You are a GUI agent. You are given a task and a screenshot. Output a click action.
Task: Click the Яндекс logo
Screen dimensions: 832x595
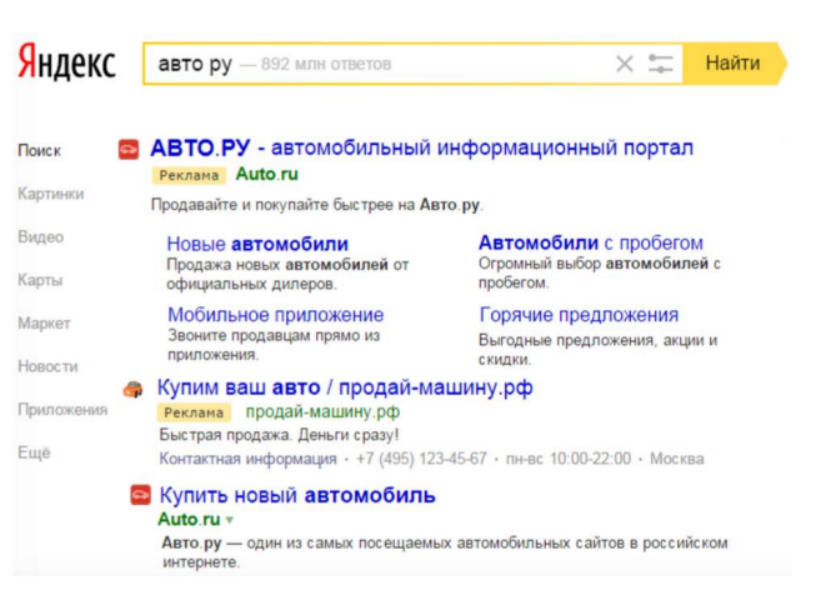(x=67, y=63)
